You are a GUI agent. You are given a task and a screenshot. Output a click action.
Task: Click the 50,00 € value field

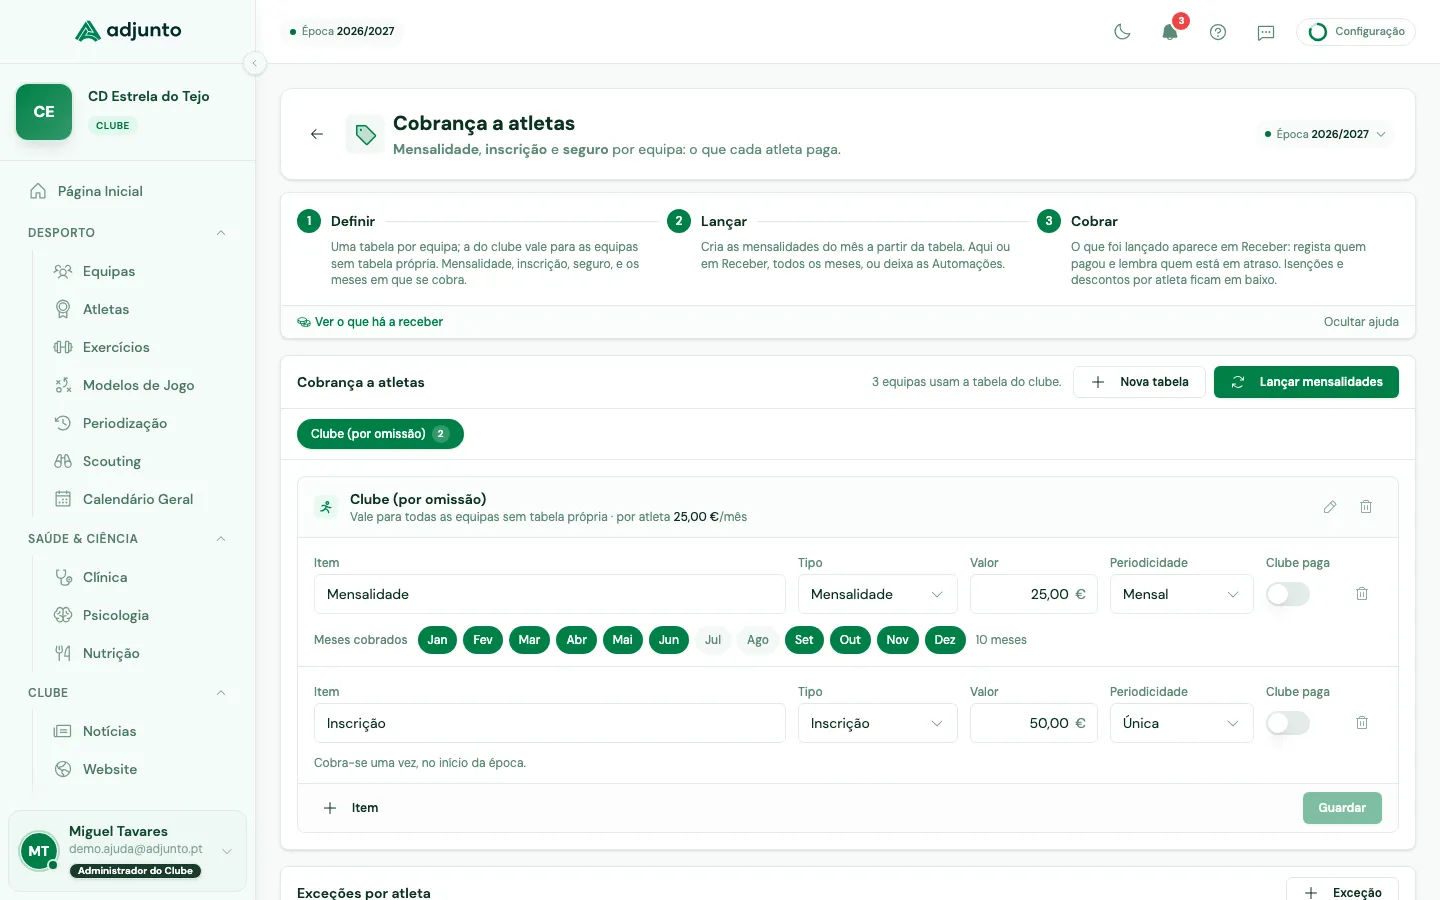tap(1034, 723)
